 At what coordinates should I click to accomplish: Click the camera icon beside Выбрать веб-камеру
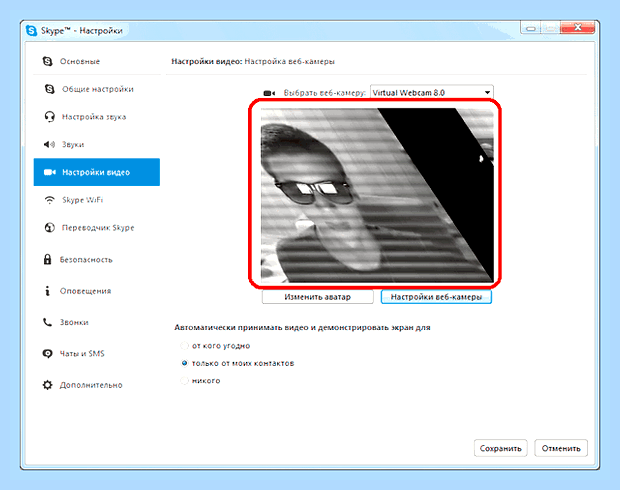point(269,93)
